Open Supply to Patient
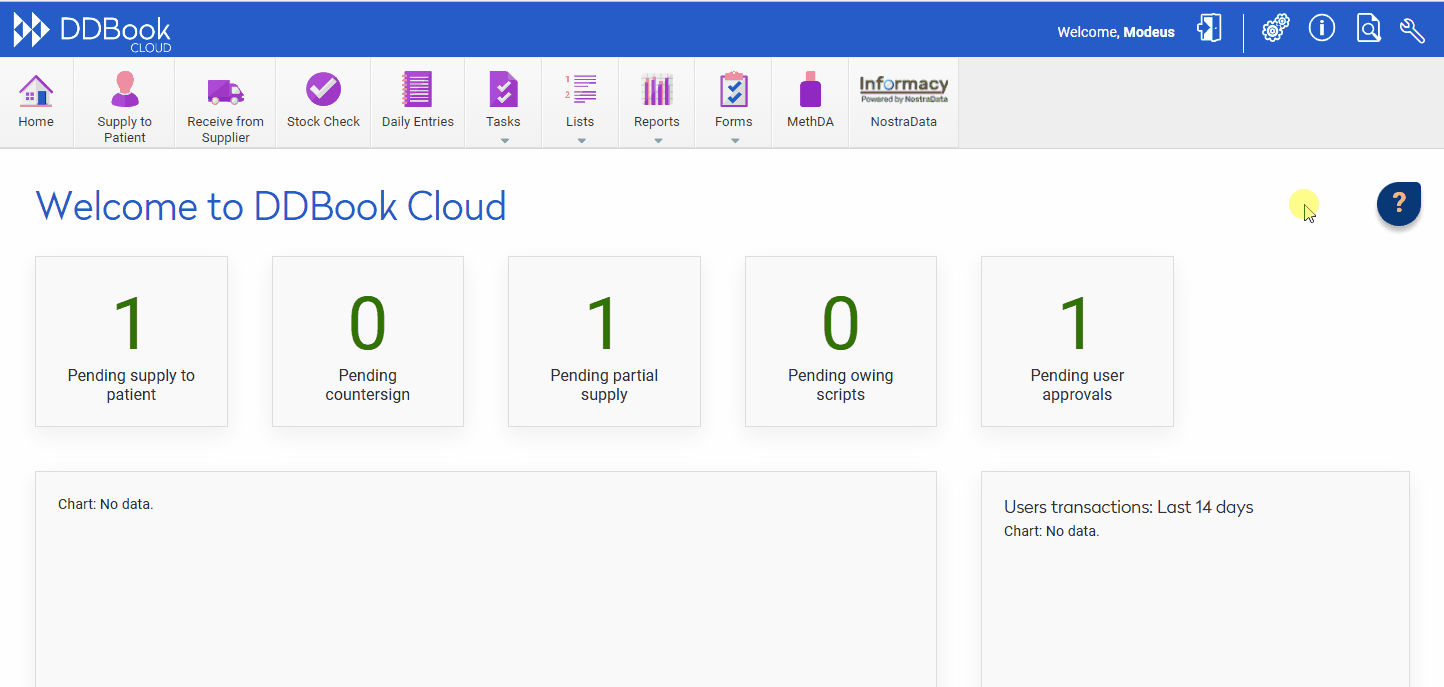Viewport: 1444px width, 687px height. 124,100
